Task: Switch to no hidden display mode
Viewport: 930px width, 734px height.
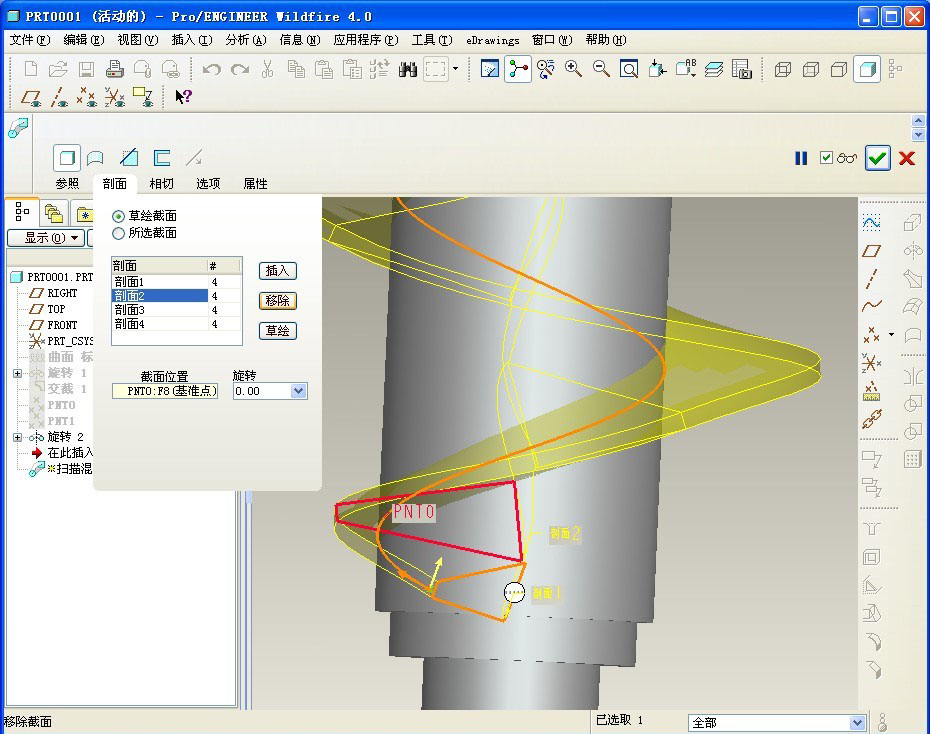Action: 839,69
